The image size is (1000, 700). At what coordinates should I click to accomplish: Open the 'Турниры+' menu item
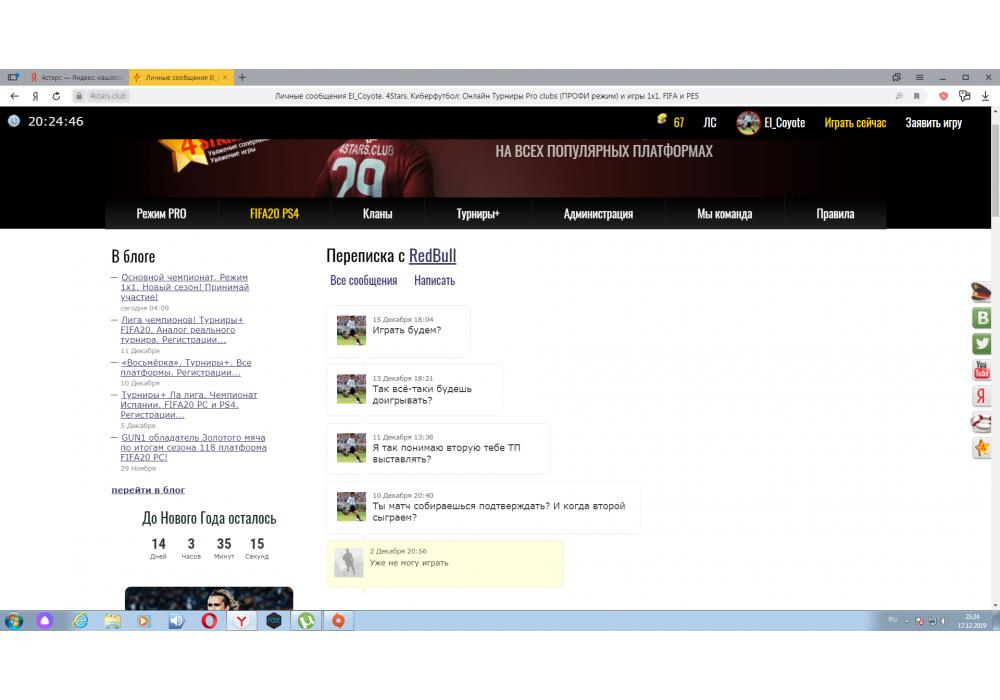[478, 214]
